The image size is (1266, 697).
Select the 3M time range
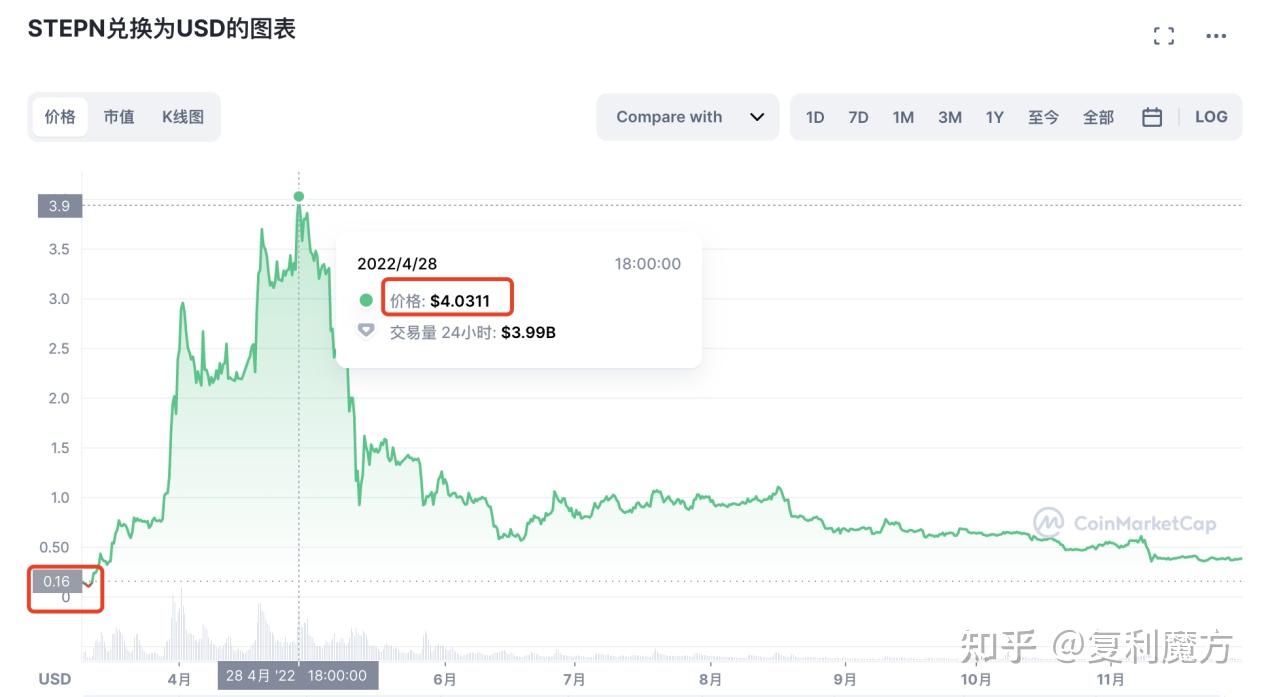(950, 117)
